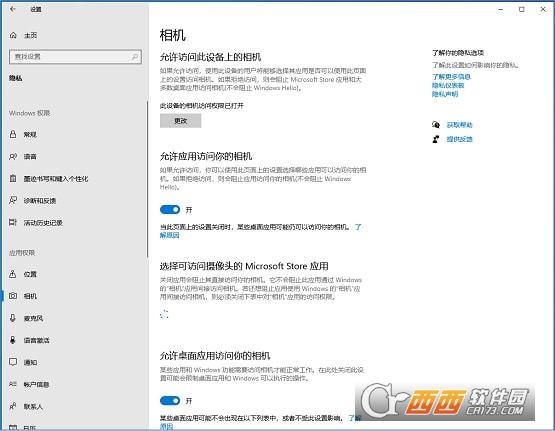Select the 位置 location icon entry
This screenshot has height=431, width=555.
pos(13,274)
